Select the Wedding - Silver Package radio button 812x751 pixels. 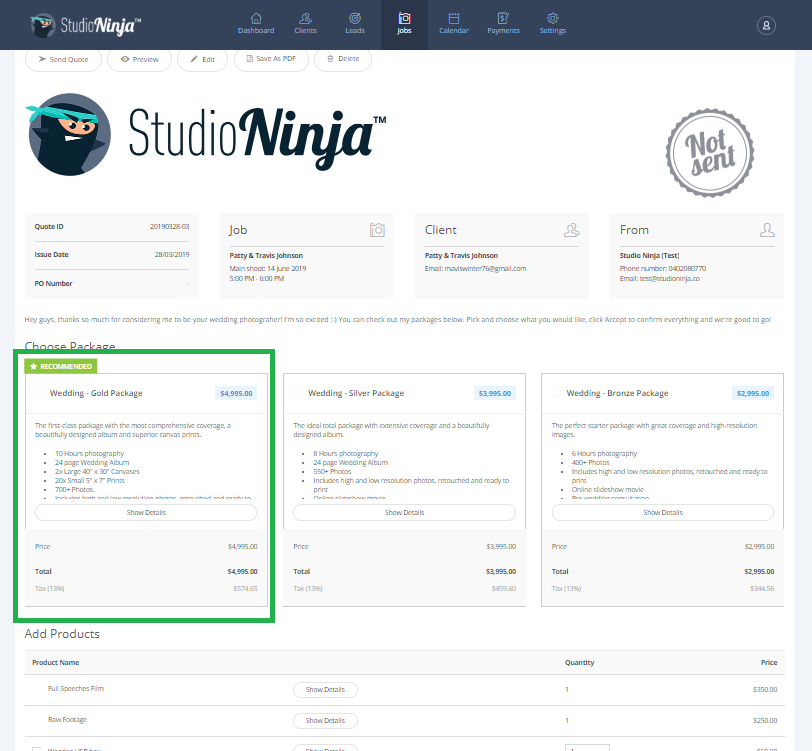[298, 393]
